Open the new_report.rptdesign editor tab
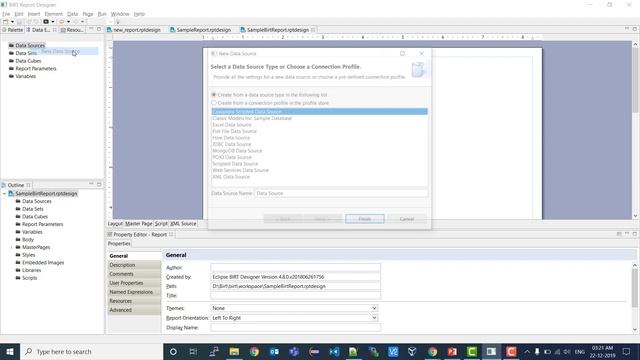Image resolution: width=640 pixels, height=360 pixels. pyautogui.click(x=133, y=30)
